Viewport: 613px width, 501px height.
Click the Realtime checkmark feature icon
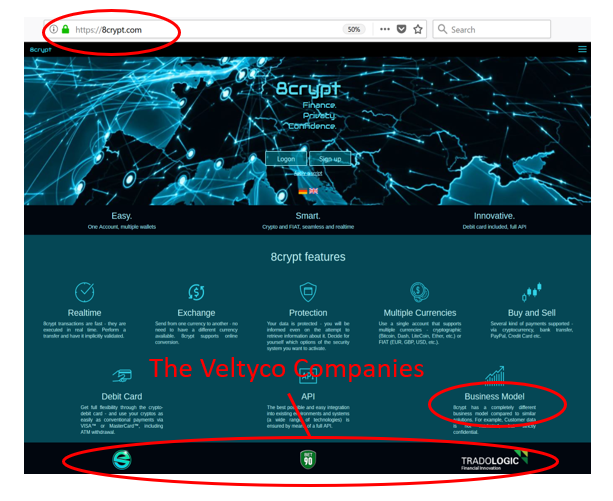coord(84,291)
